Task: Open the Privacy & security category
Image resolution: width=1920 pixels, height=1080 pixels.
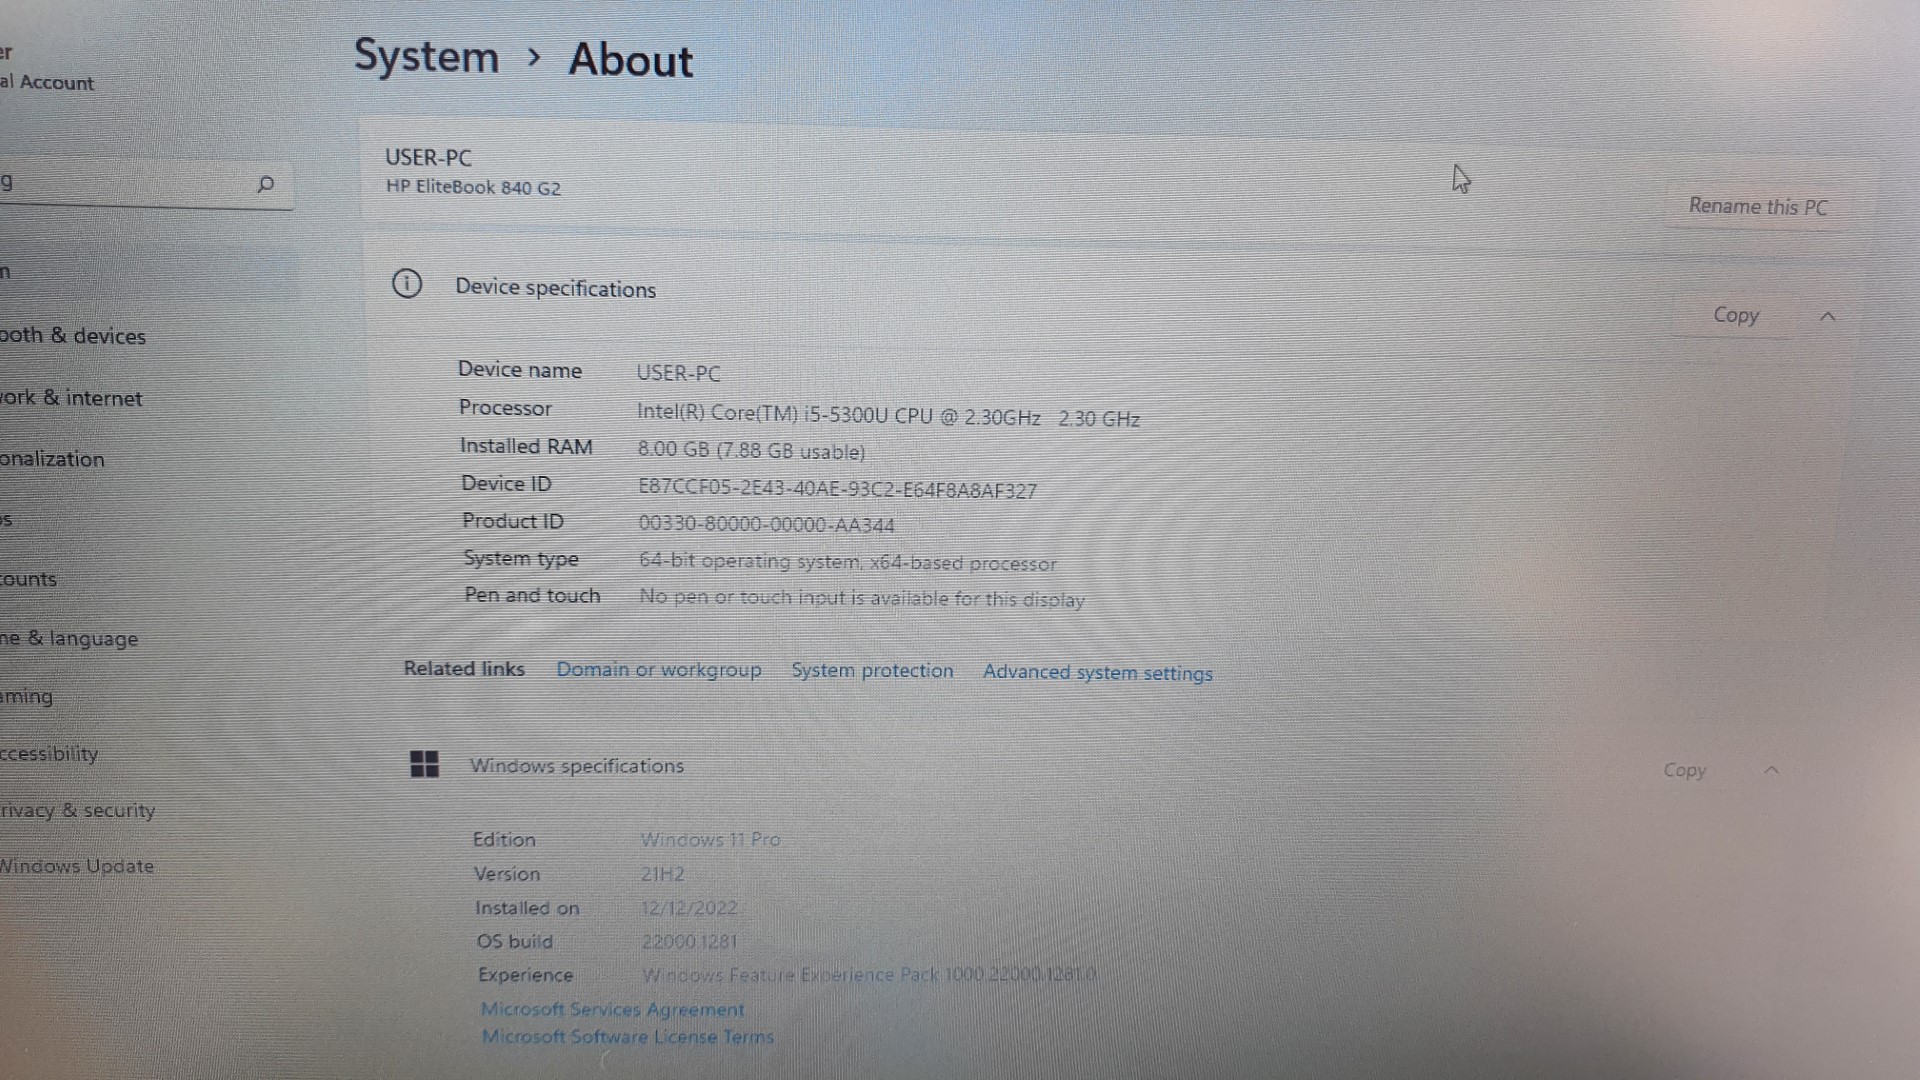Action: click(78, 811)
